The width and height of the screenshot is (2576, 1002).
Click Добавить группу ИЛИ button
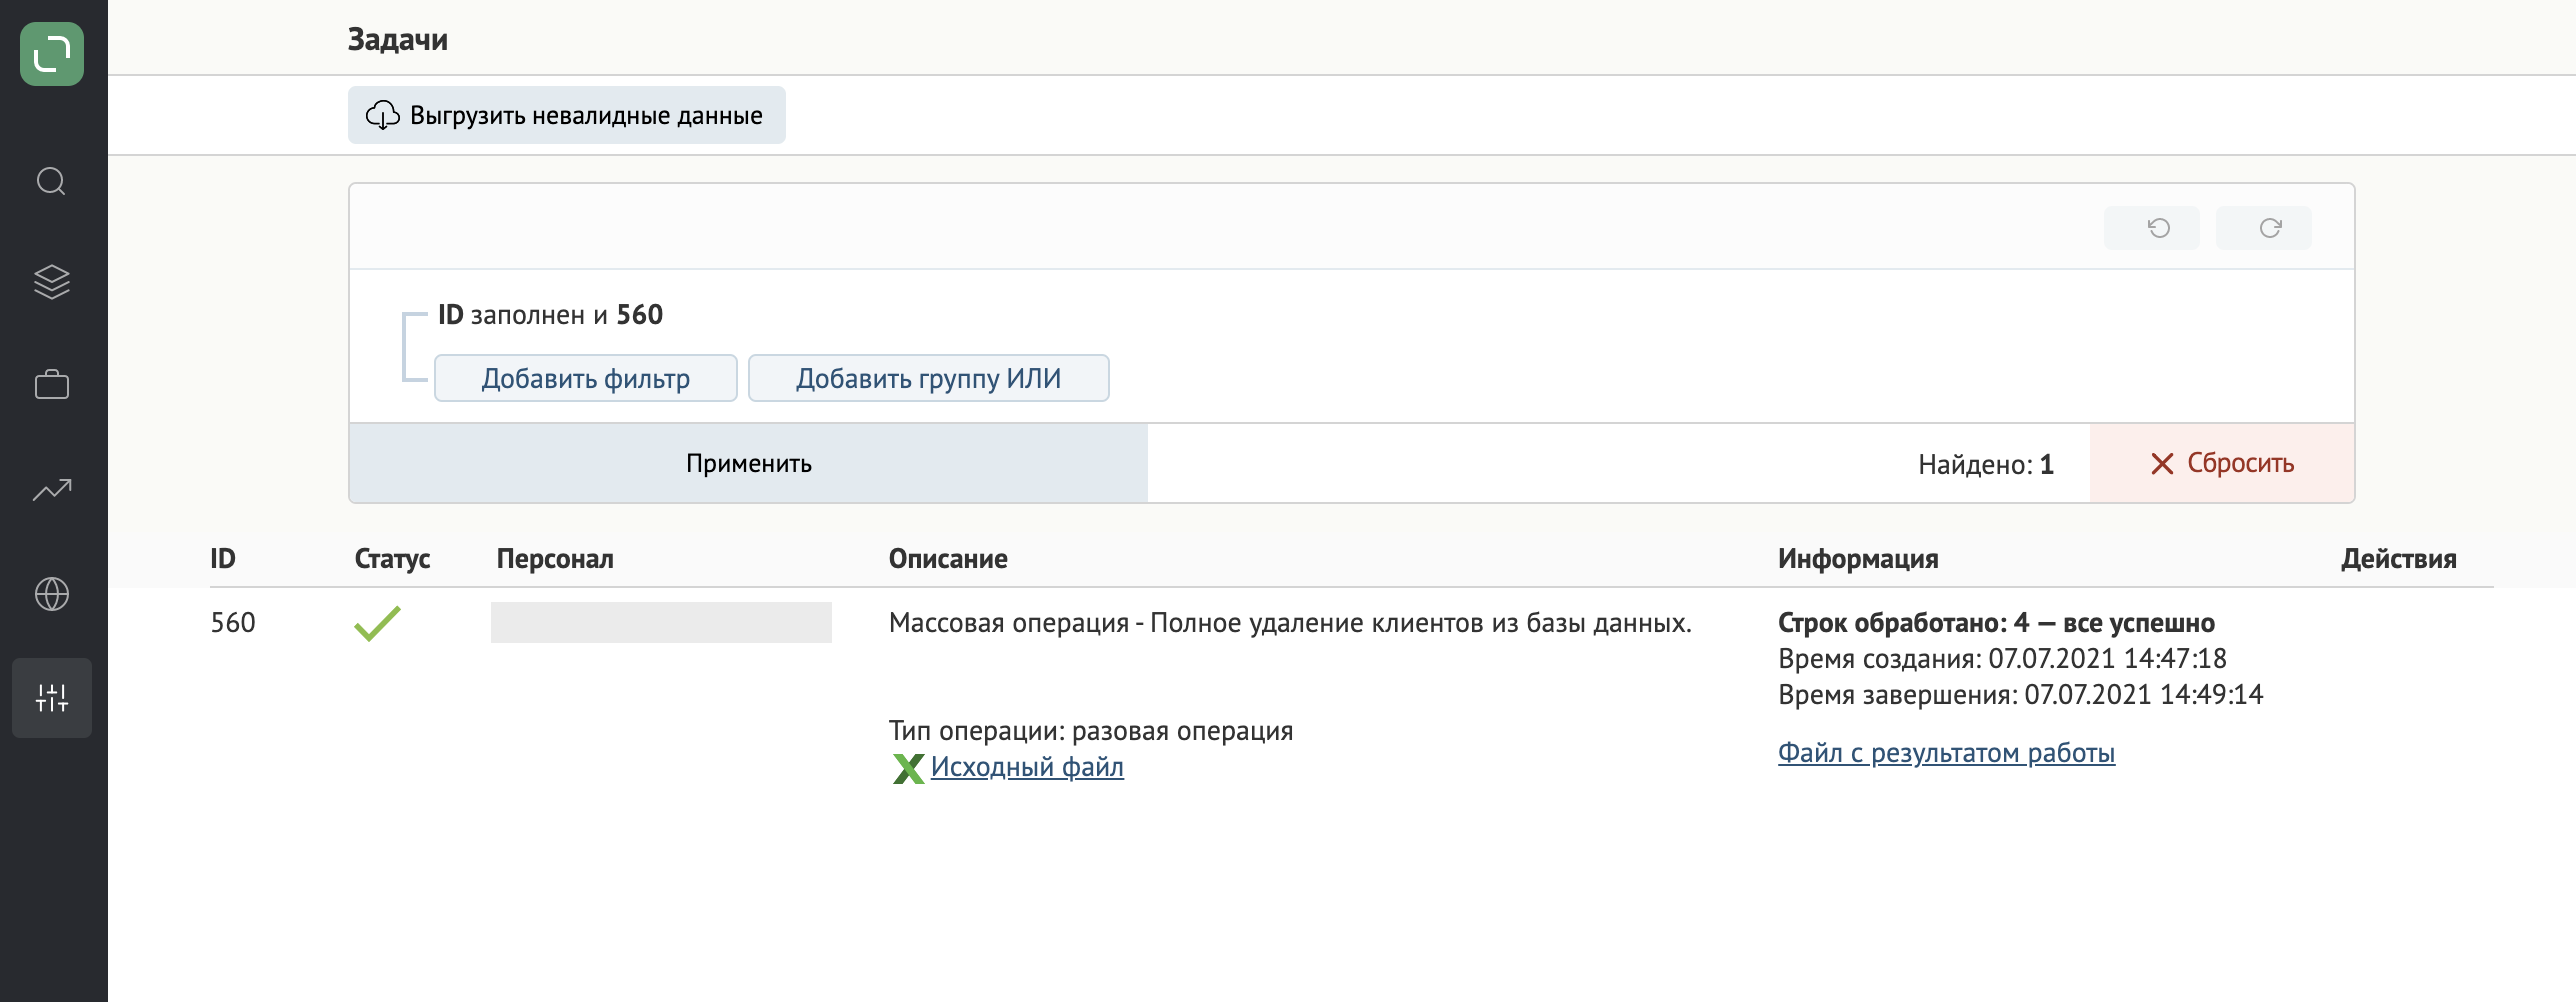point(929,378)
